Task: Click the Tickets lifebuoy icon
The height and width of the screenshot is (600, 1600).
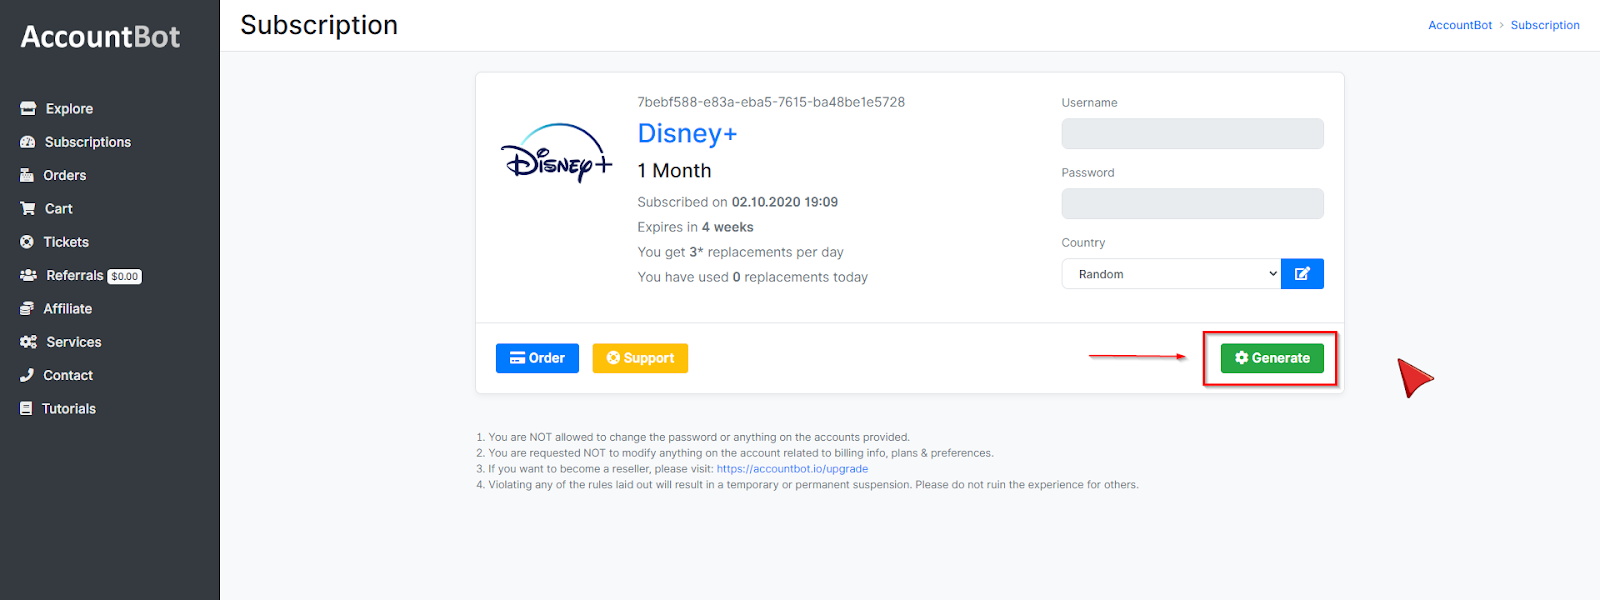Action: 27,242
